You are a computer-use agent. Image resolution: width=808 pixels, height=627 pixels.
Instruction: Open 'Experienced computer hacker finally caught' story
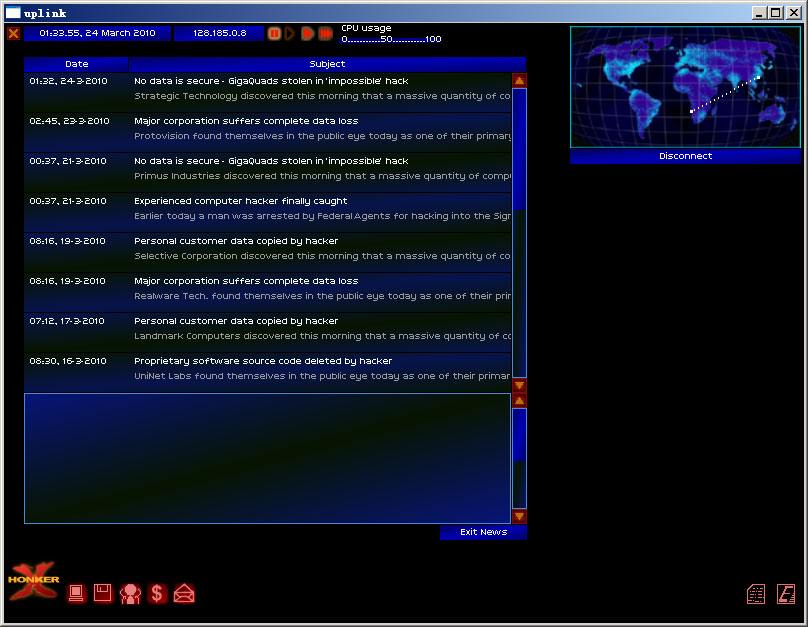pos(267,213)
